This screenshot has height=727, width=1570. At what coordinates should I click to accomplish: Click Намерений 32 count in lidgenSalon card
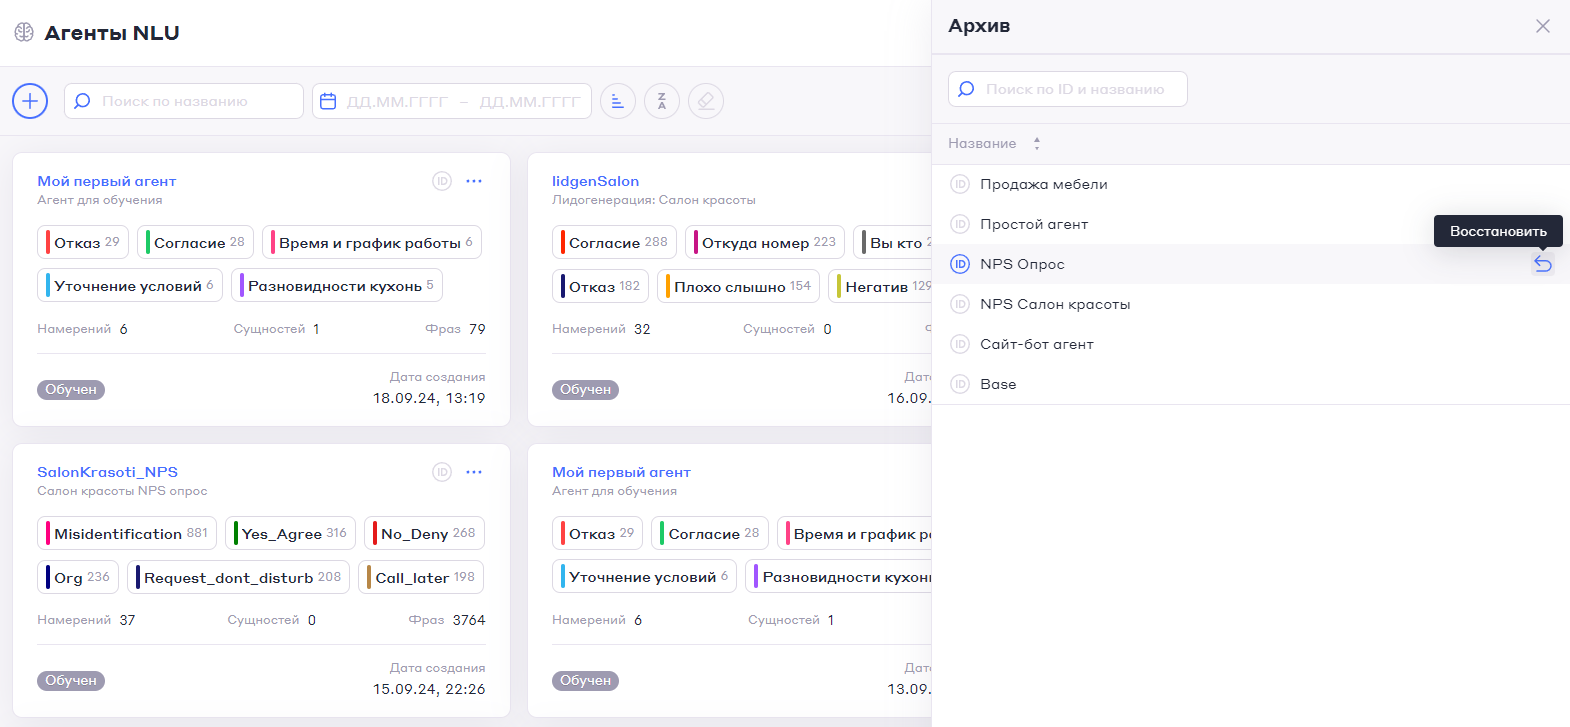pos(601,329)
